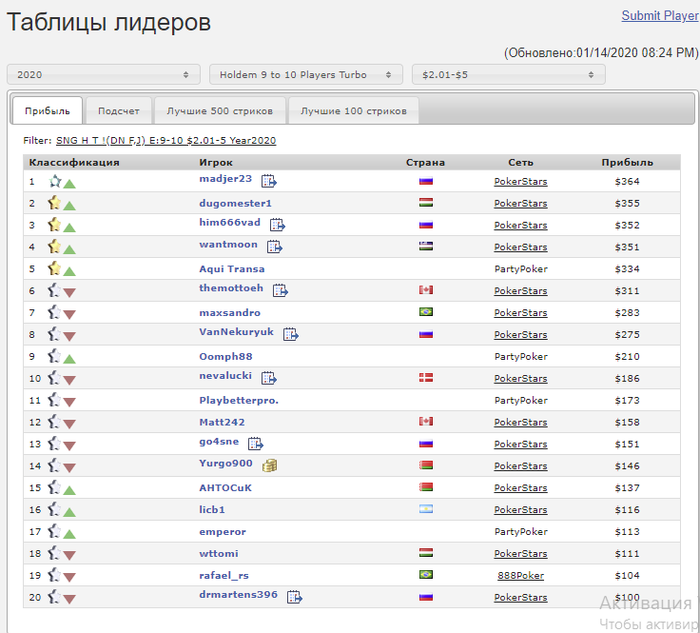Click PartyPoker text in emperor's row
This screenshot has width=700, height=633.
(521, 531)
